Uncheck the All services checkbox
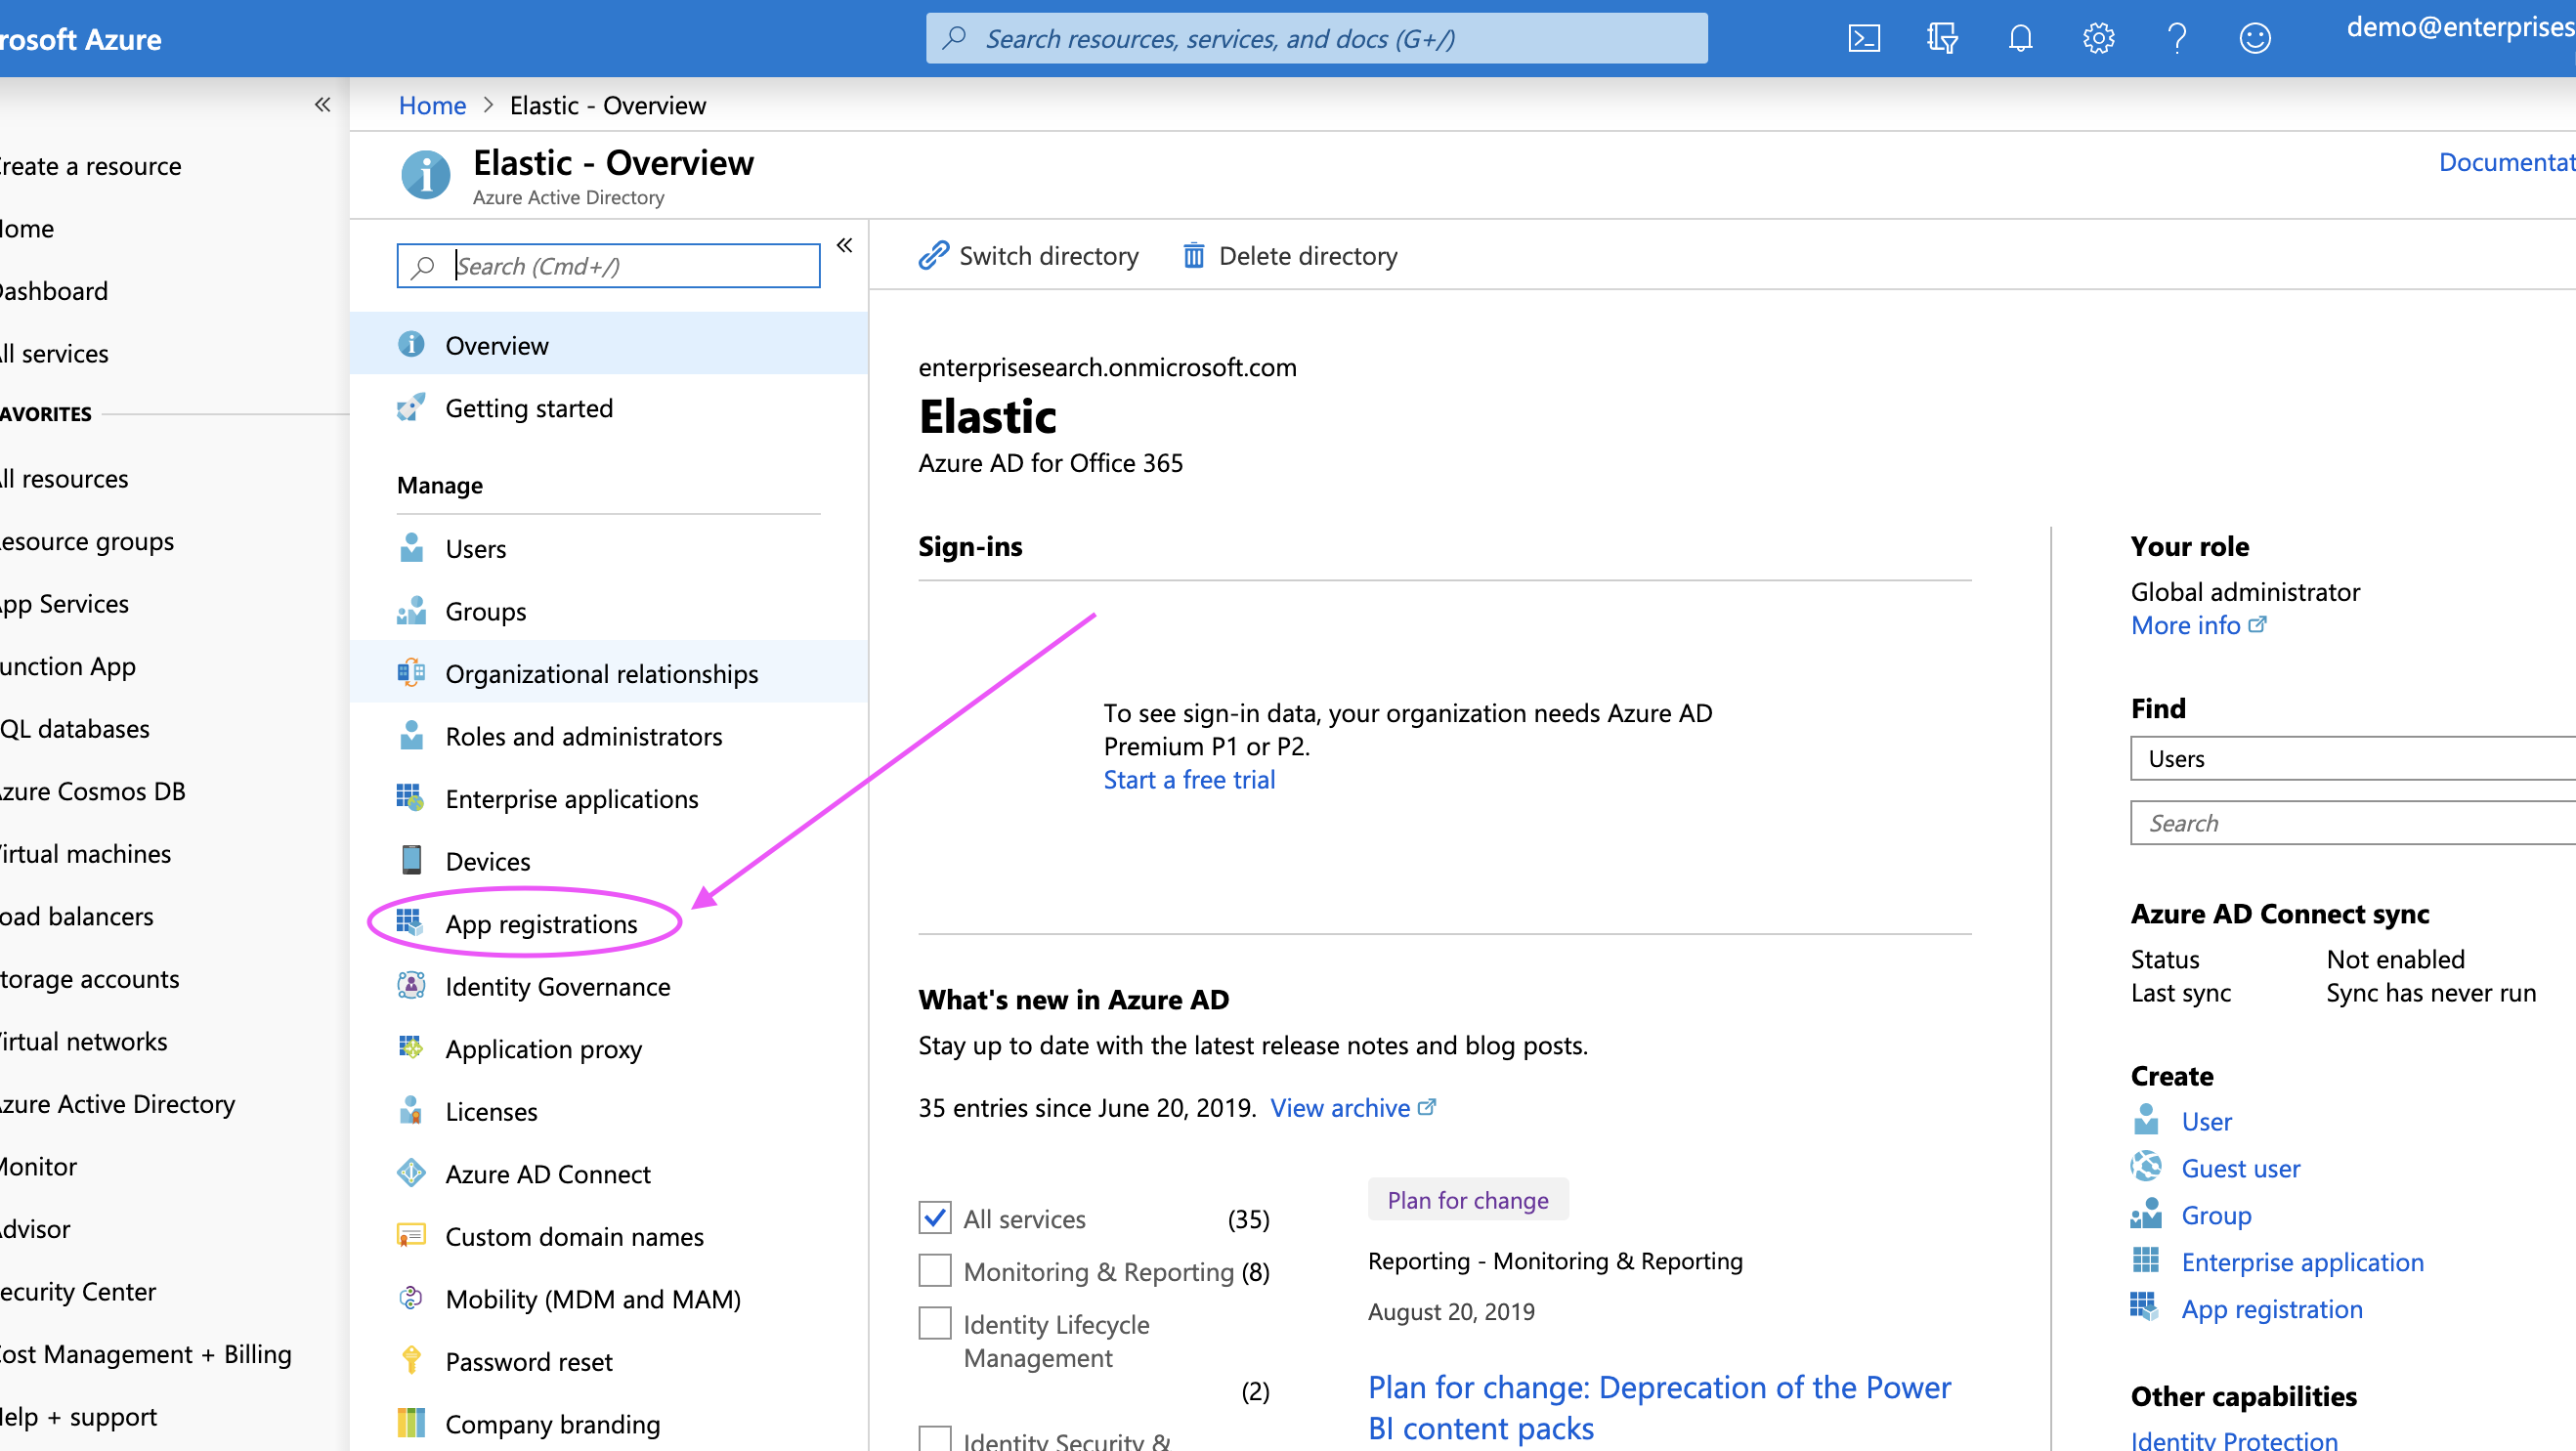Viewport: 2576px width, 1451px height. [935, 1217]
